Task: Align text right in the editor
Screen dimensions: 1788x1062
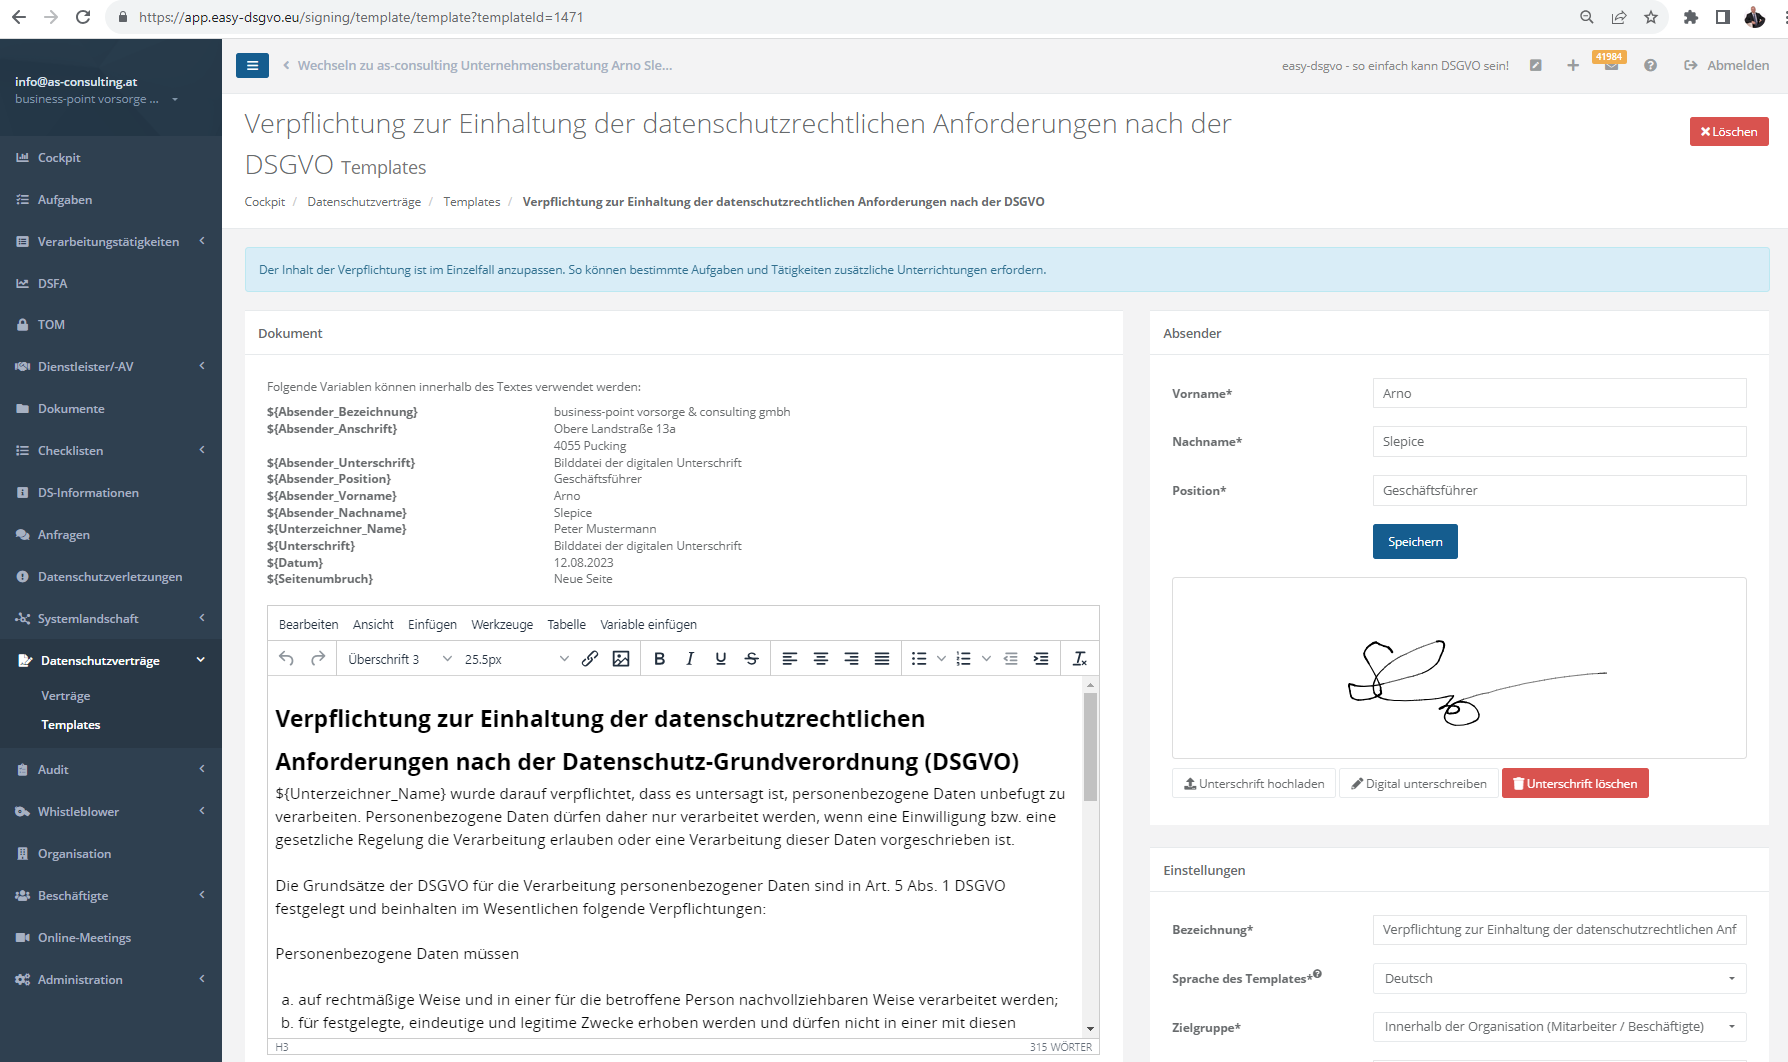Action: [852, 658]
